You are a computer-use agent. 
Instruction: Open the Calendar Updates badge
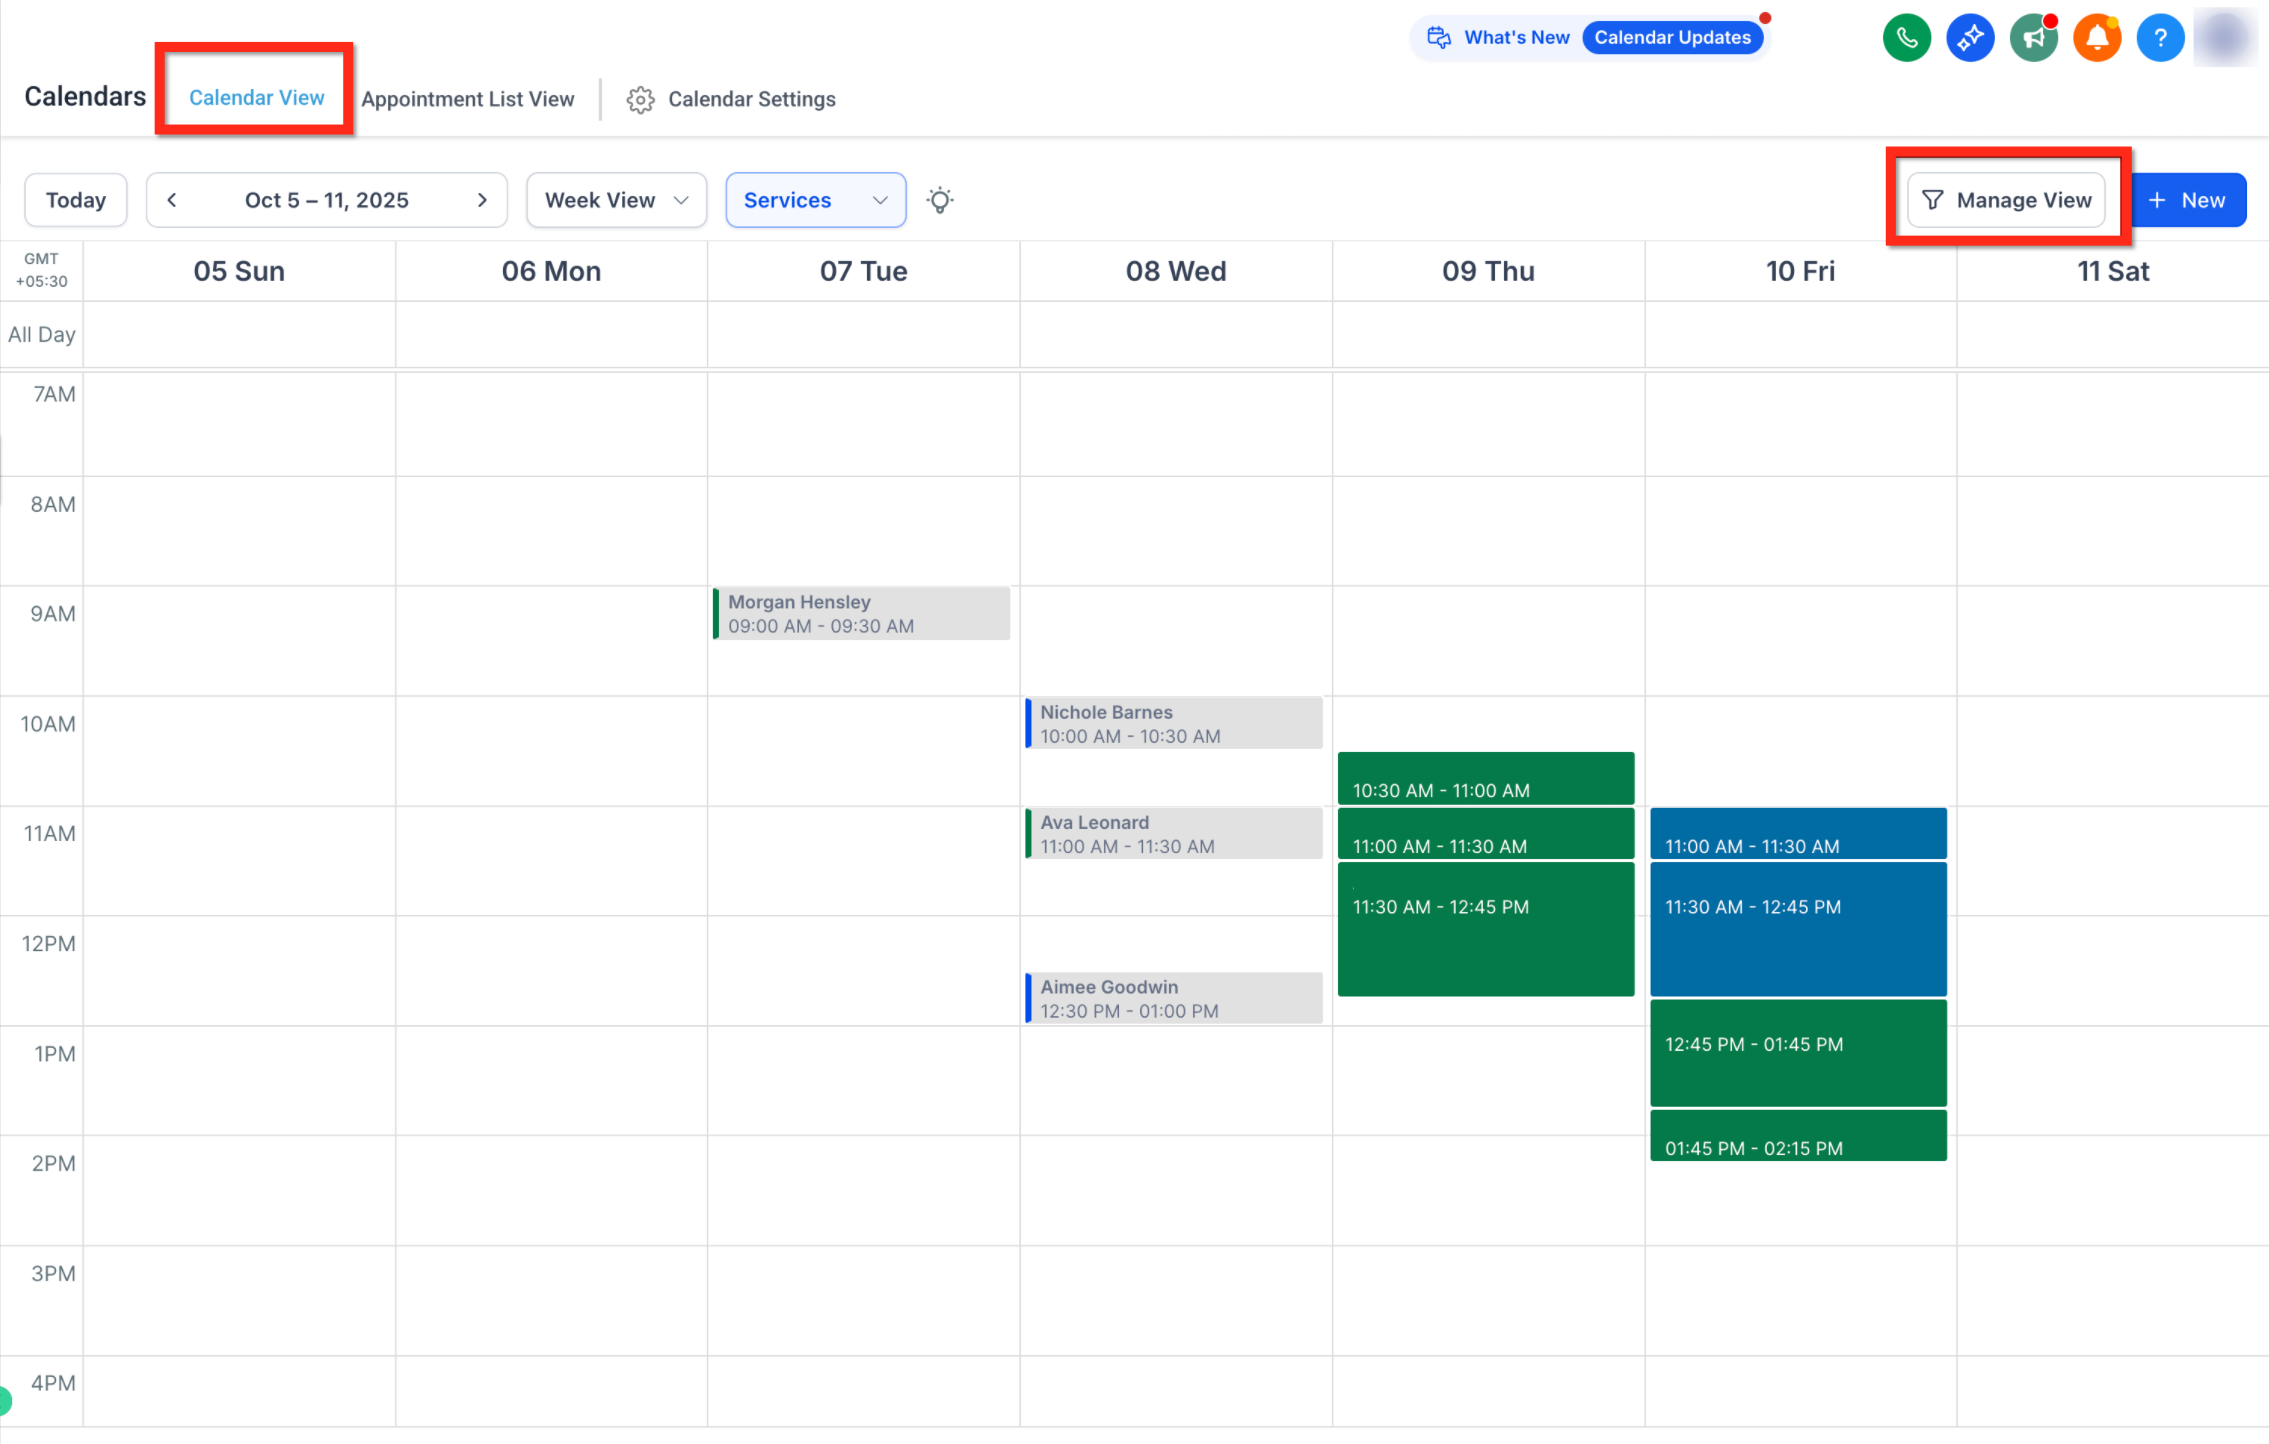1672,38
